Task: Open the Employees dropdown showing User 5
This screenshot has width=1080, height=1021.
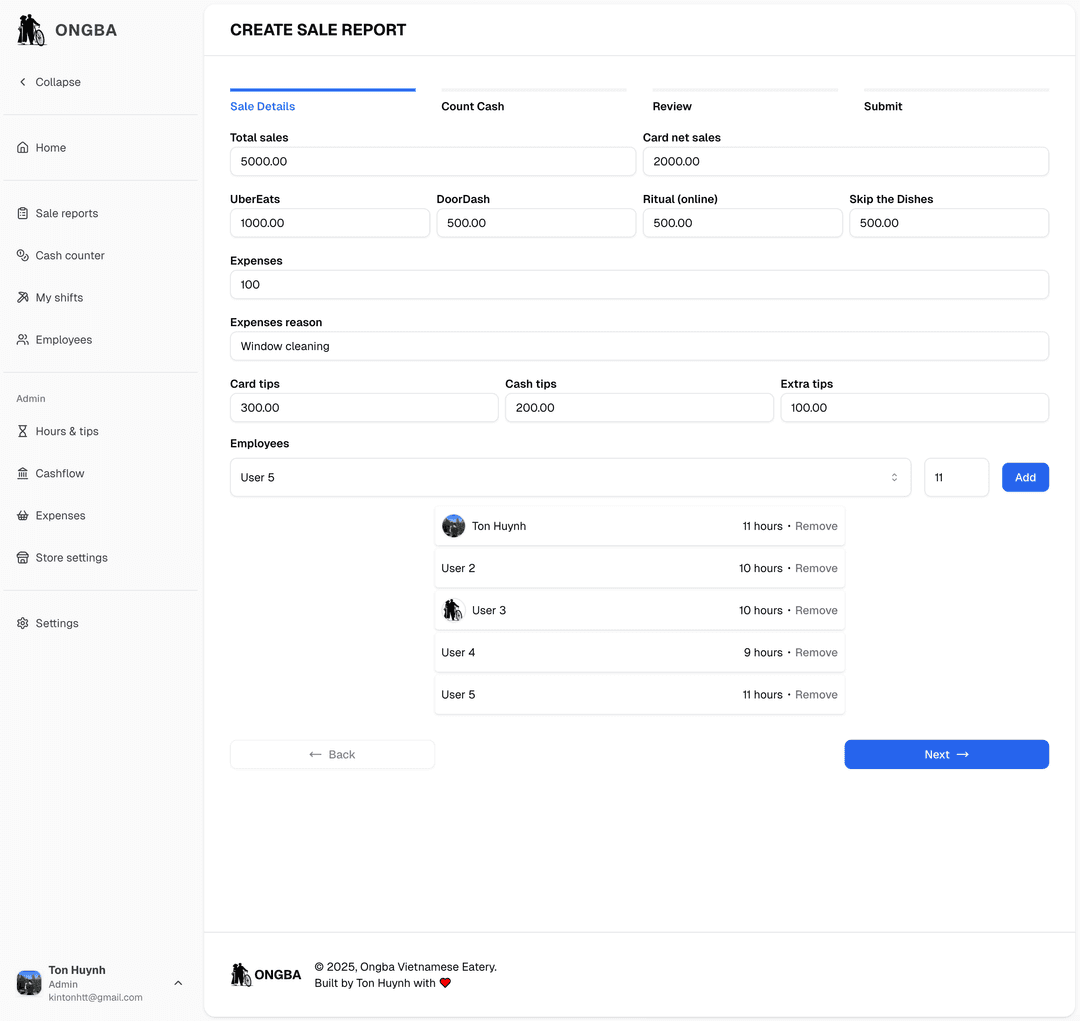Action: (x=570, y=477)
